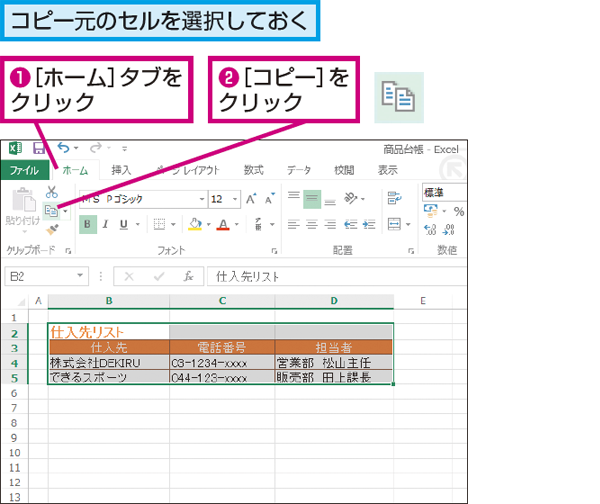Click the Cut scissors icon
Screen dimensions: 600x504
[51, 192]
